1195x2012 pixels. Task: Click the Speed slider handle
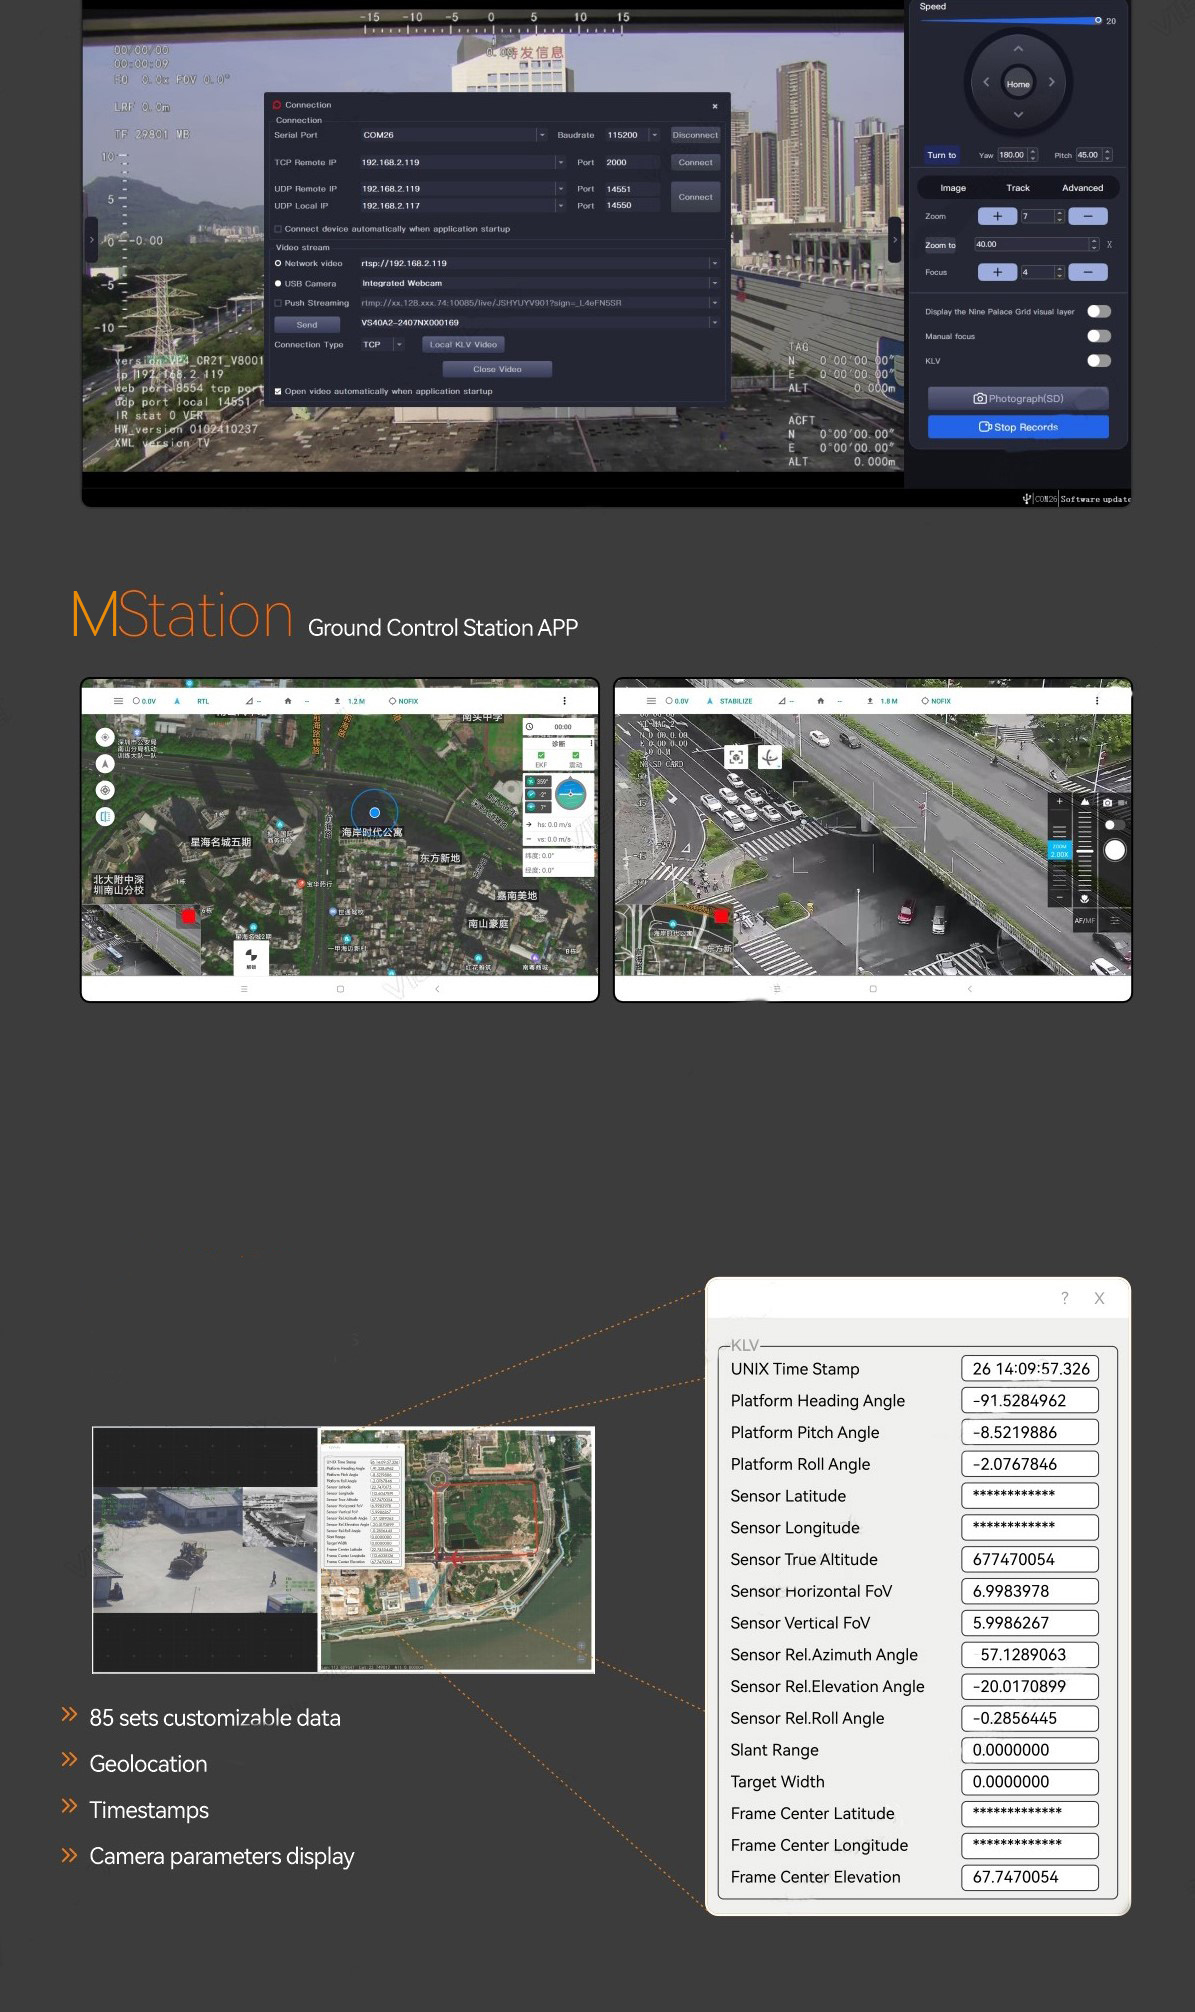[1098, 20]
